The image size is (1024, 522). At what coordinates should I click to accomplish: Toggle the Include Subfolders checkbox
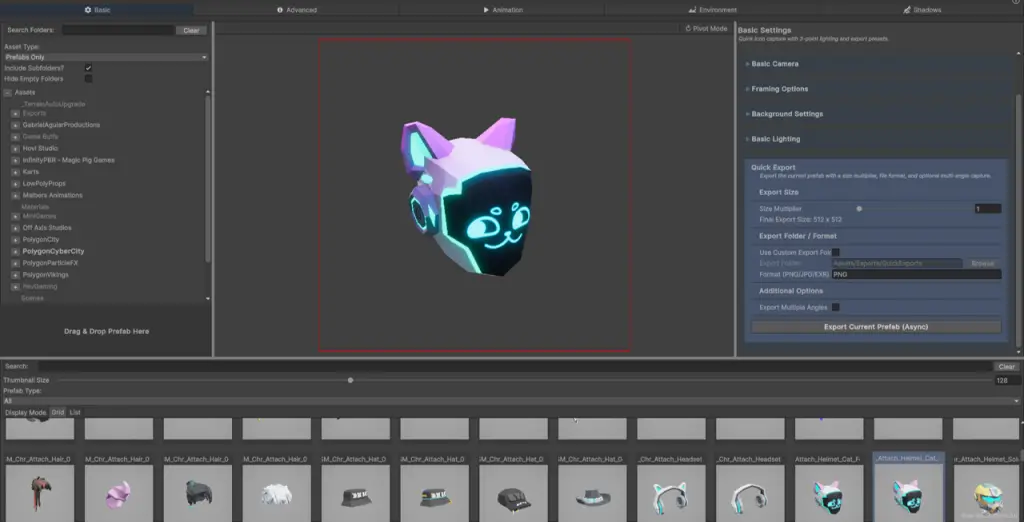point(89,68)
